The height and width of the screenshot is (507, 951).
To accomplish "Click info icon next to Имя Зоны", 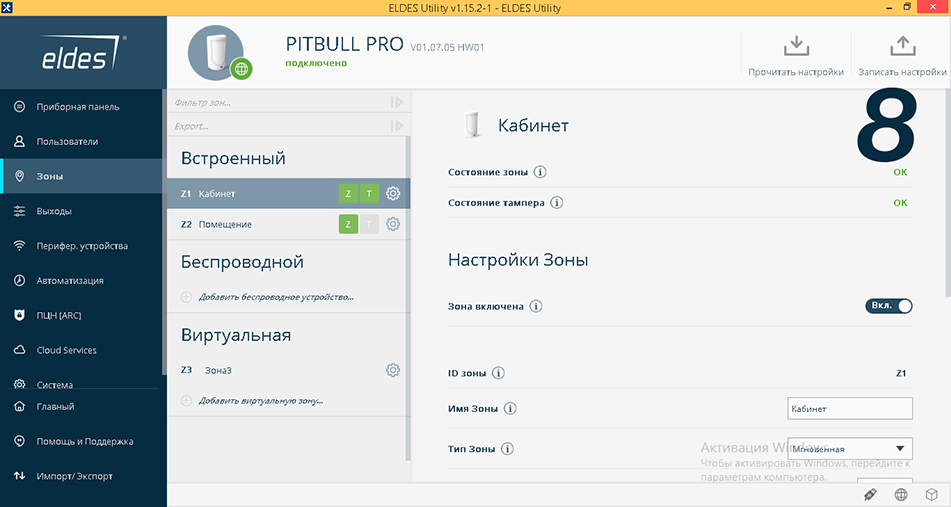I will 510,408.
